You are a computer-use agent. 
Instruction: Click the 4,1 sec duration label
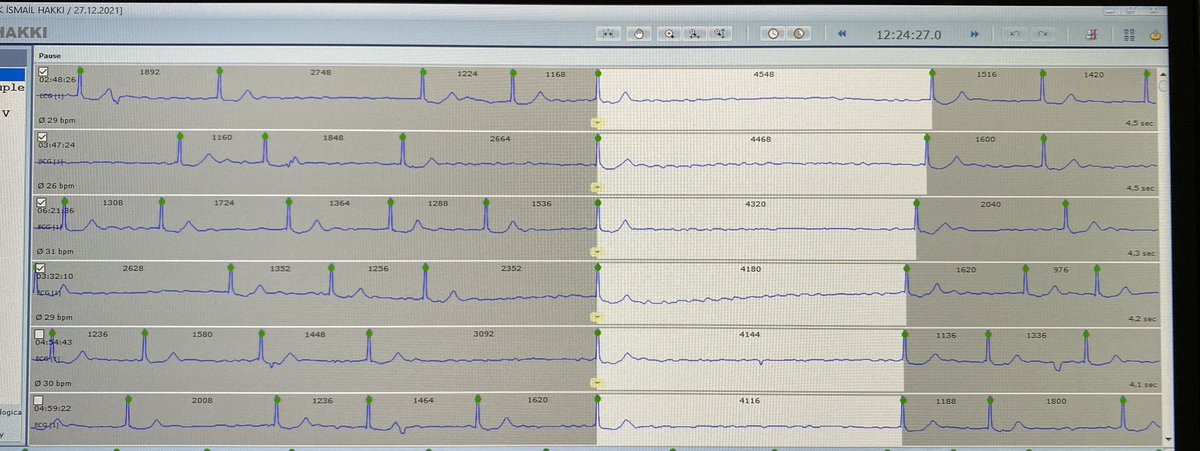pos(1141,384)
